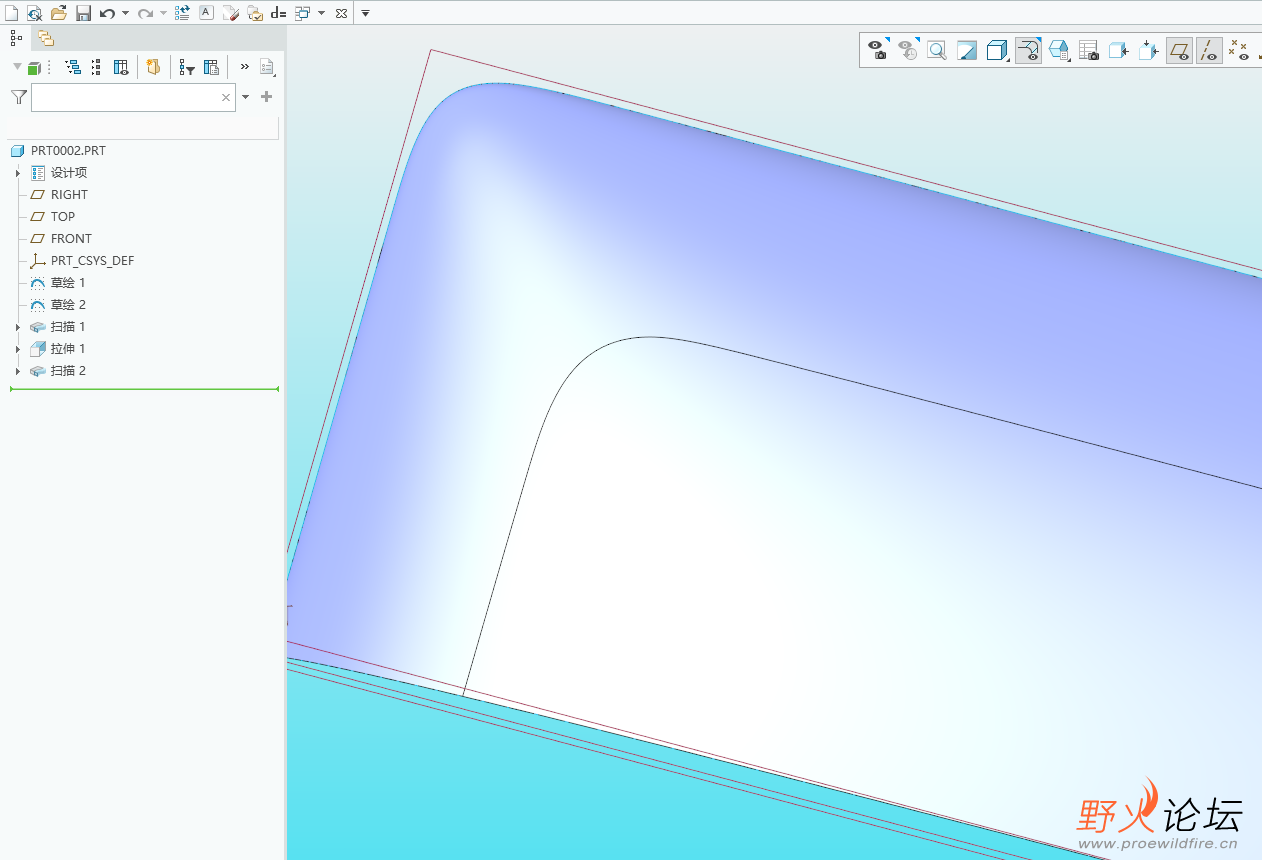Expand the 拉伸 1 feature node

(x=16, y=348)
